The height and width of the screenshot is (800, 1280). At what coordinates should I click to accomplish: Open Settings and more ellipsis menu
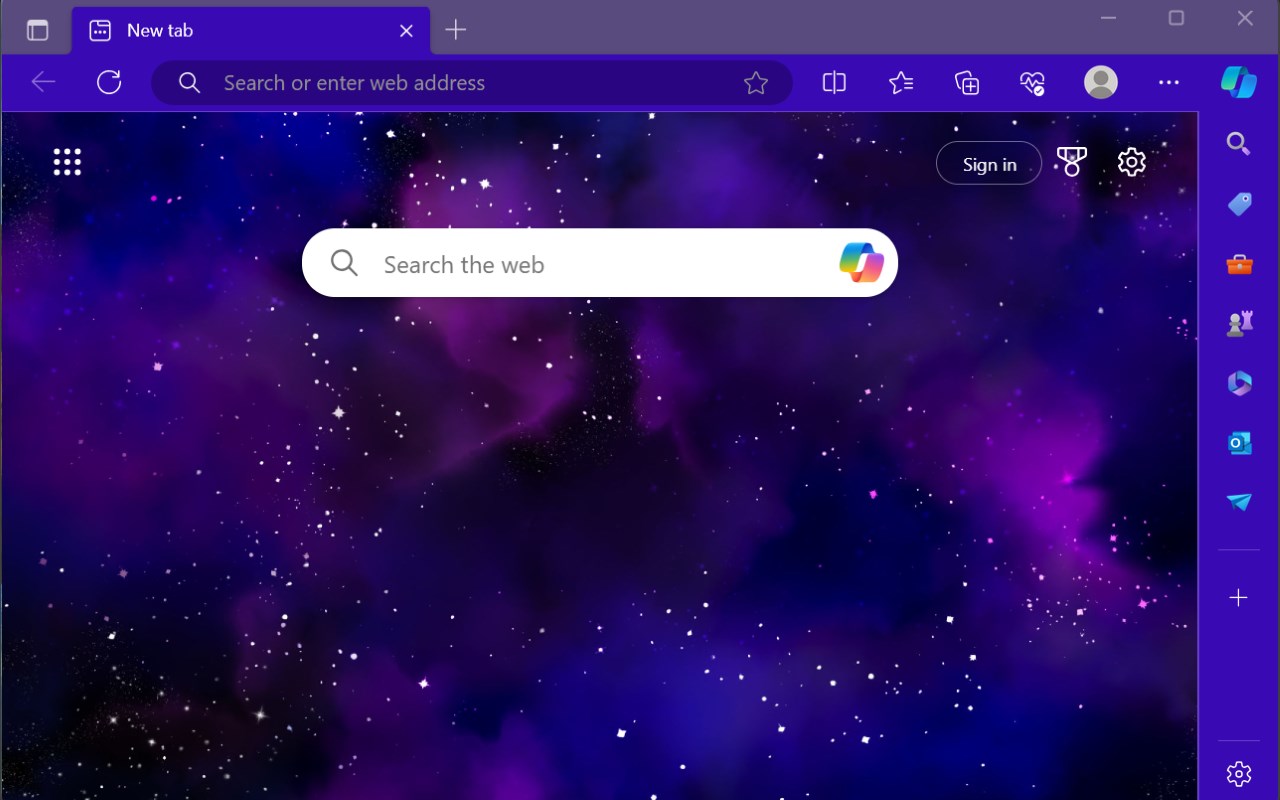(1168, 83)
